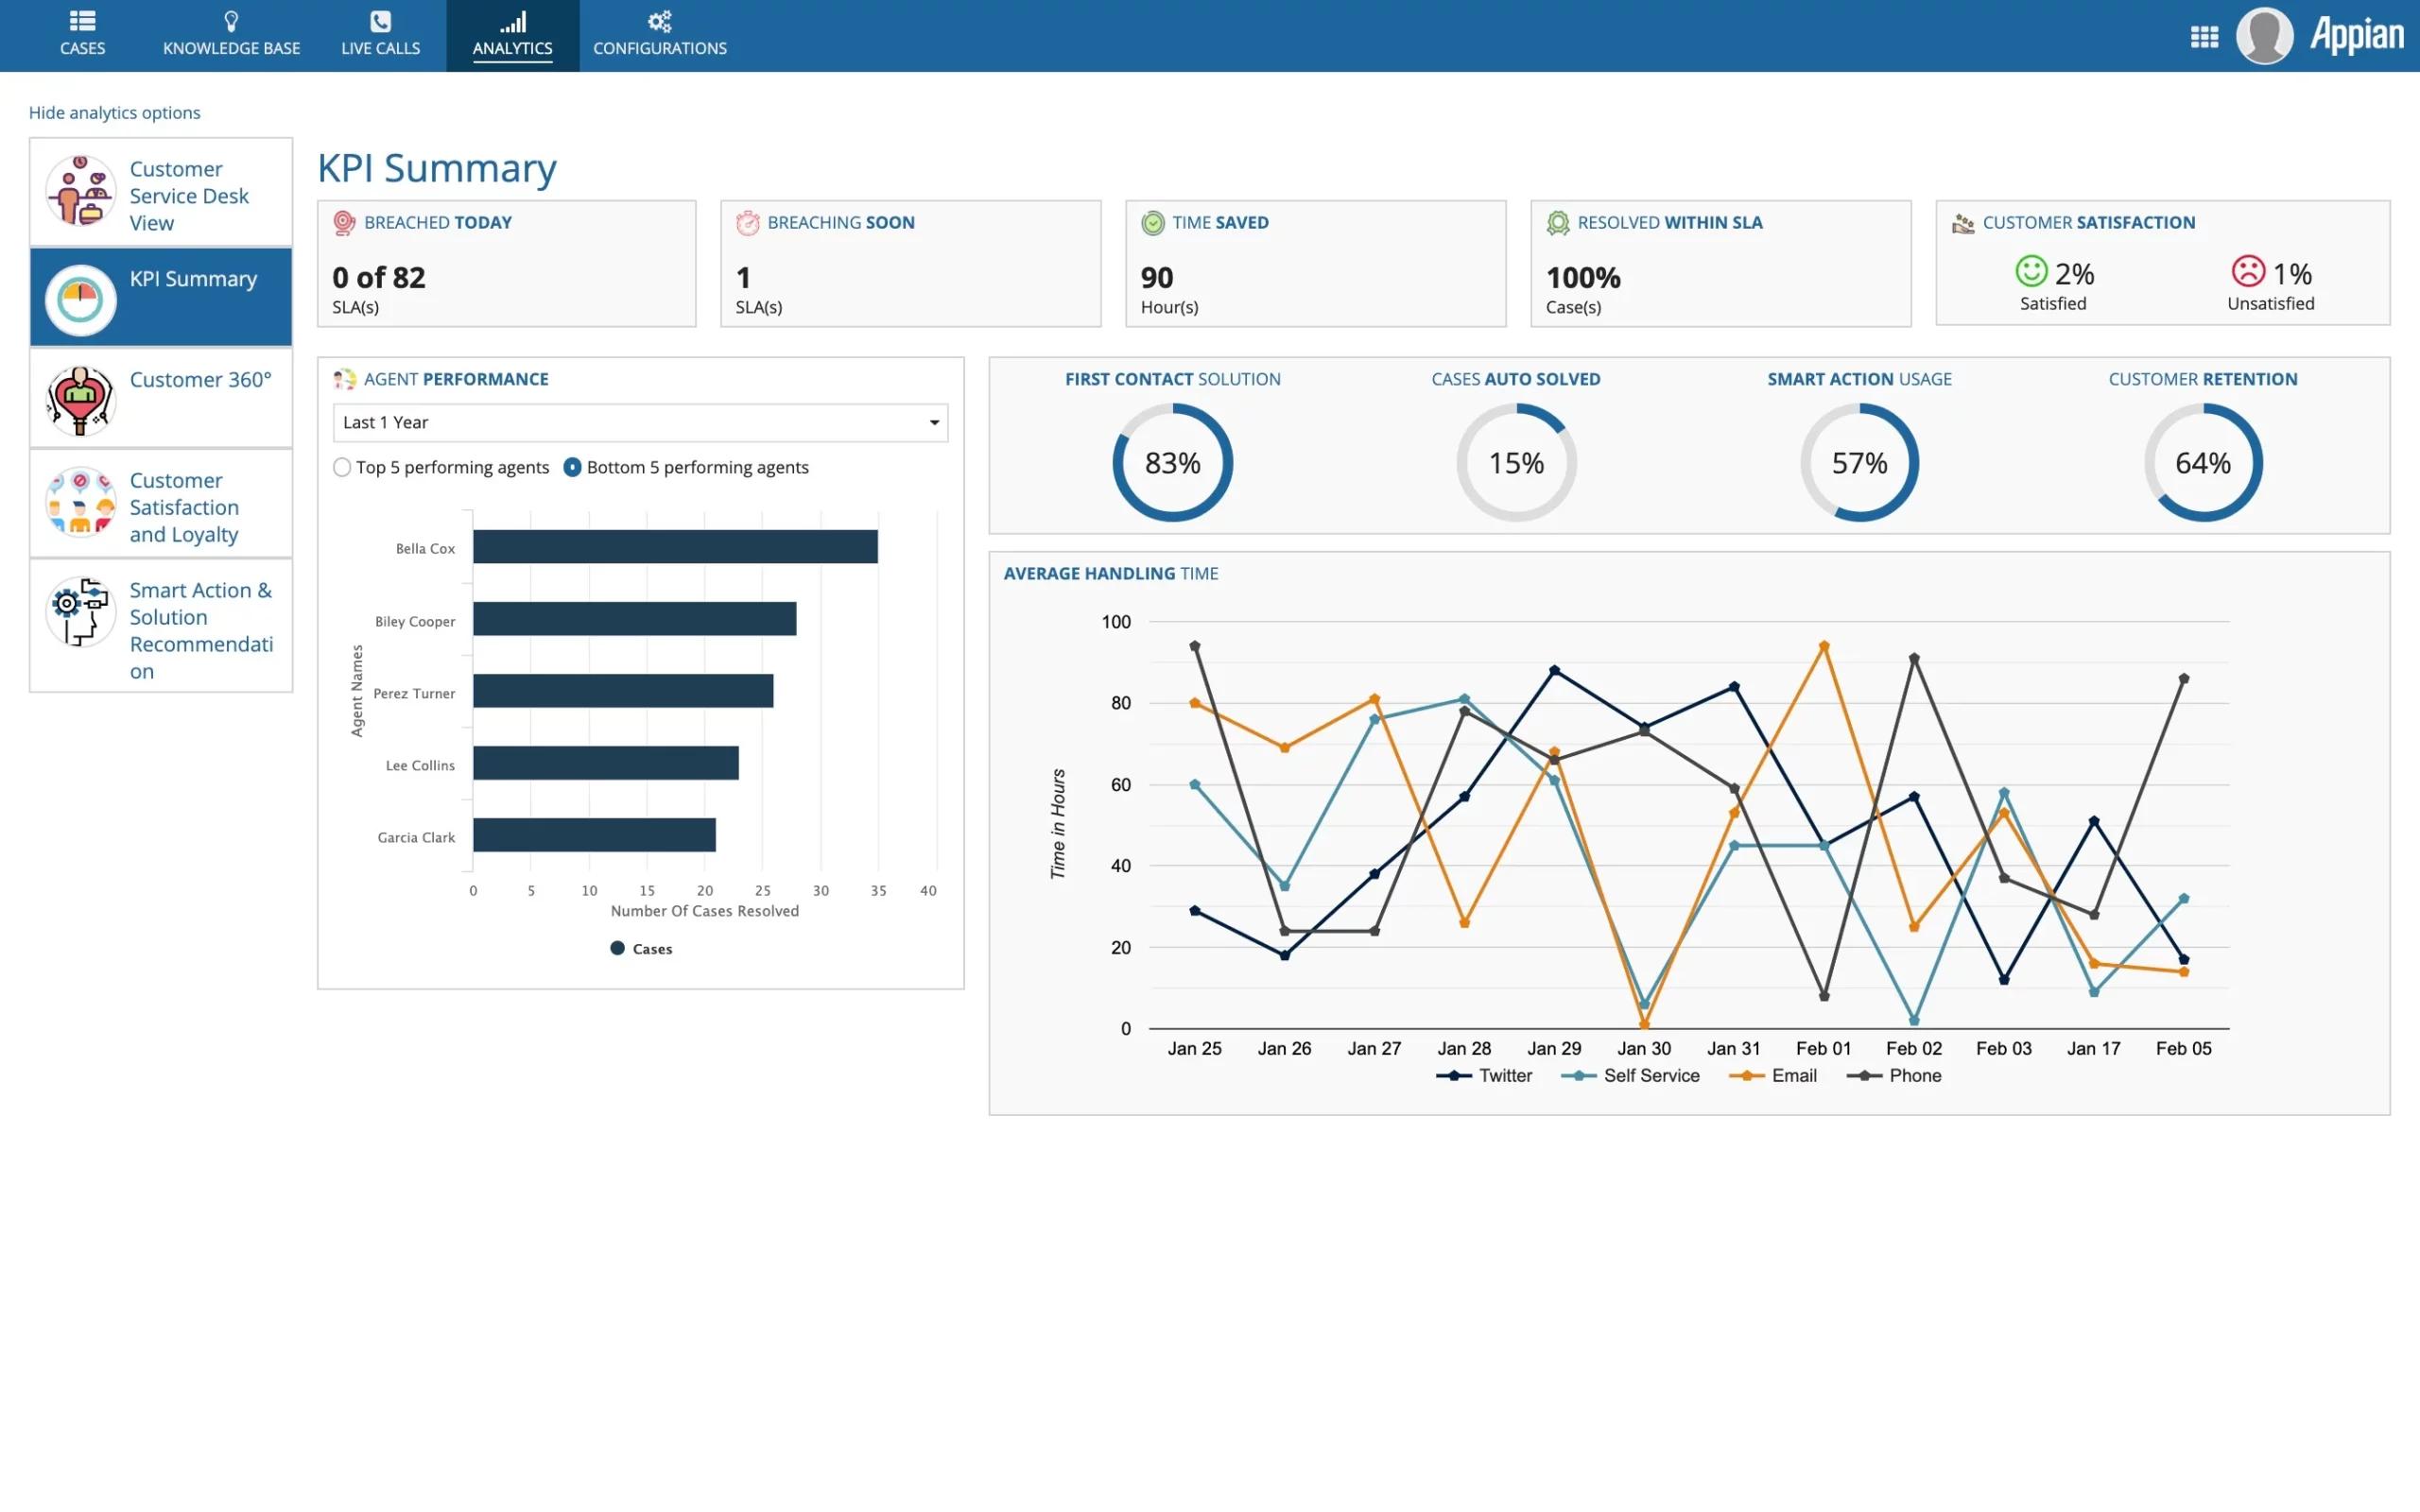Open Customer Service Desk View icon
The height and width of the screenshot is (1512, 2420).
tap(80, 191)
